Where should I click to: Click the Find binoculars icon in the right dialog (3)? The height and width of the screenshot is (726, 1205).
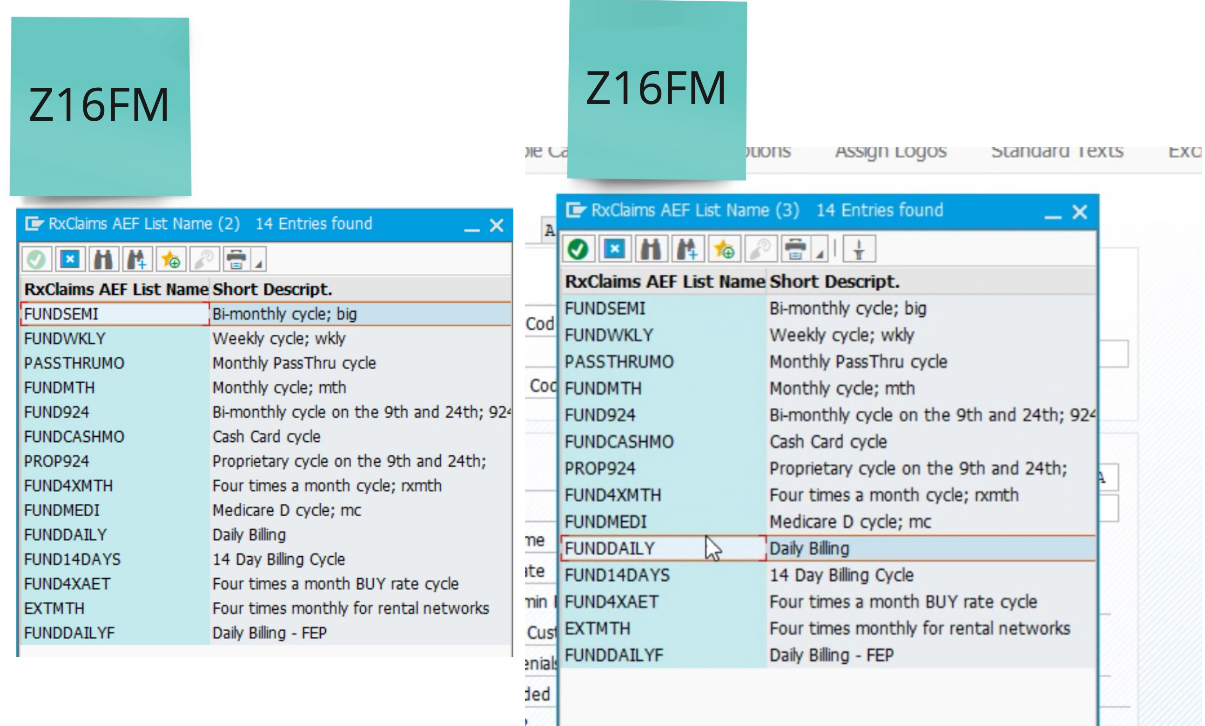pyautogui.click(x=651, y=248)
